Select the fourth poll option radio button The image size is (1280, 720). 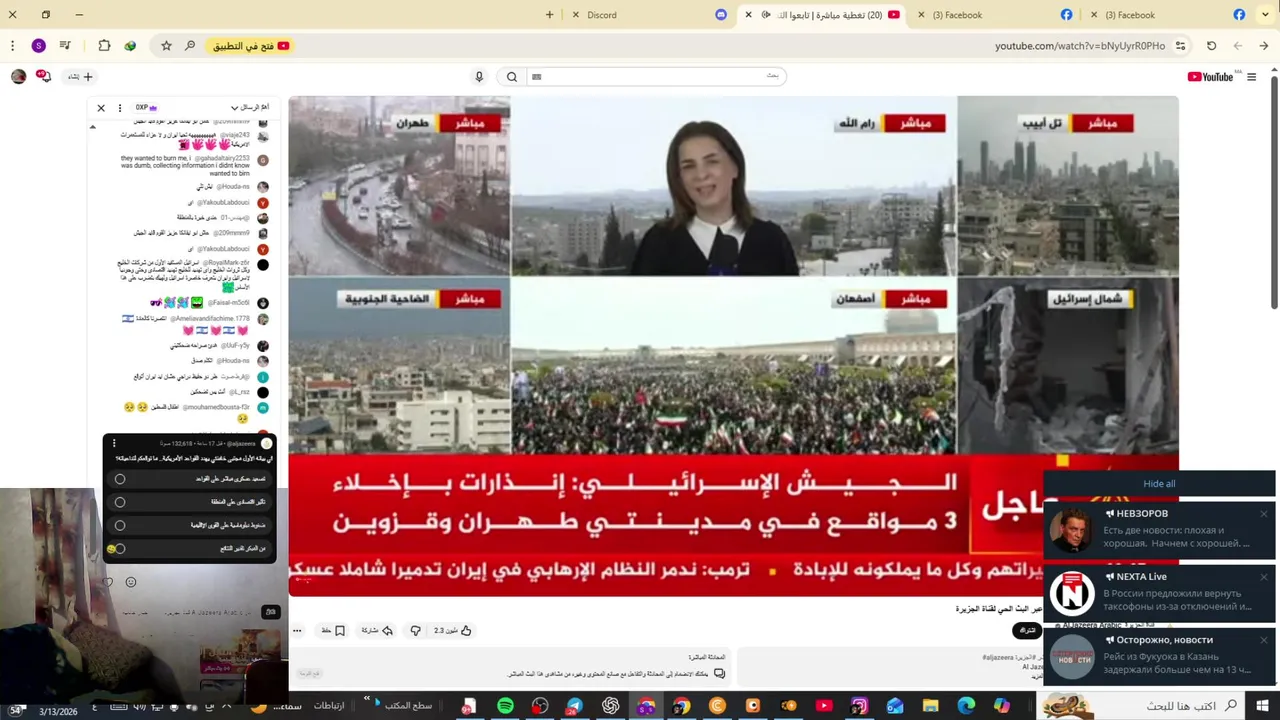point(120,548)
